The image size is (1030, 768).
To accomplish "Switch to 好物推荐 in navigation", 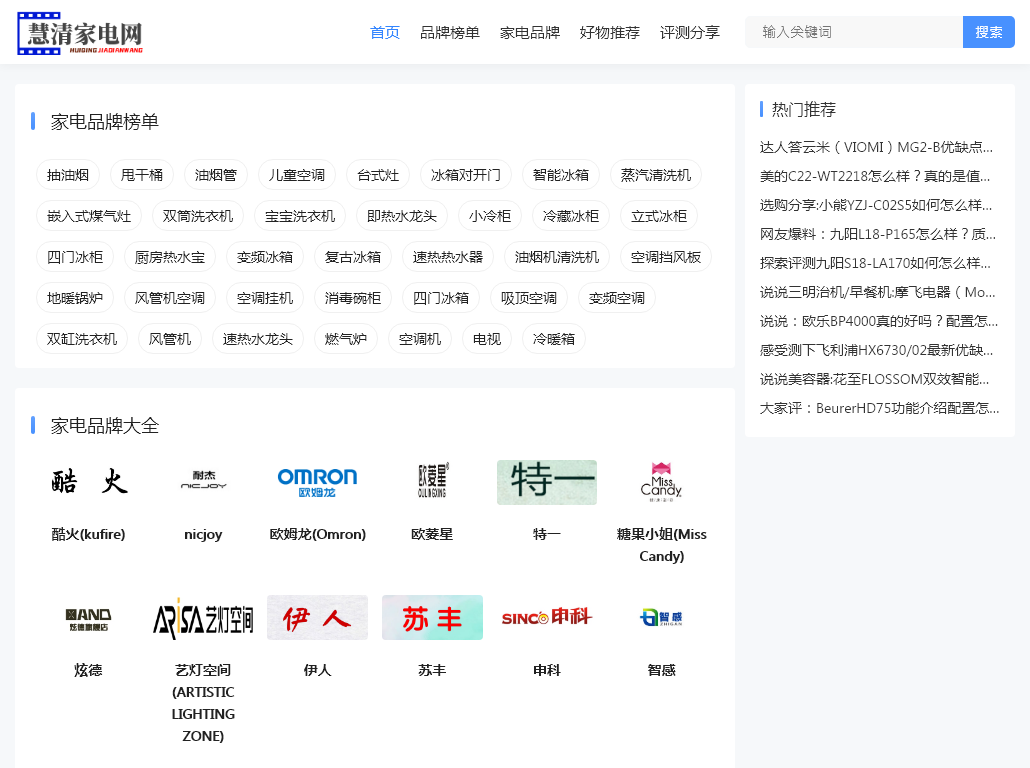I will [610, 32].
